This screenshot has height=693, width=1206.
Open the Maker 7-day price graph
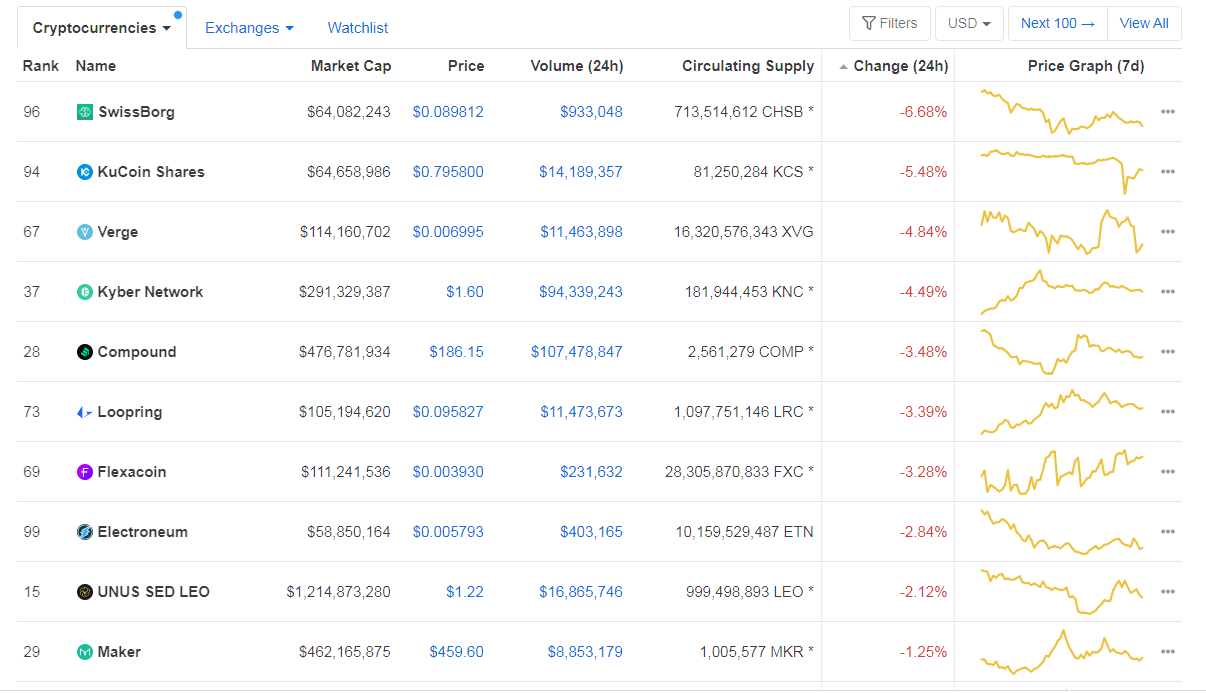click(1062, 652)
